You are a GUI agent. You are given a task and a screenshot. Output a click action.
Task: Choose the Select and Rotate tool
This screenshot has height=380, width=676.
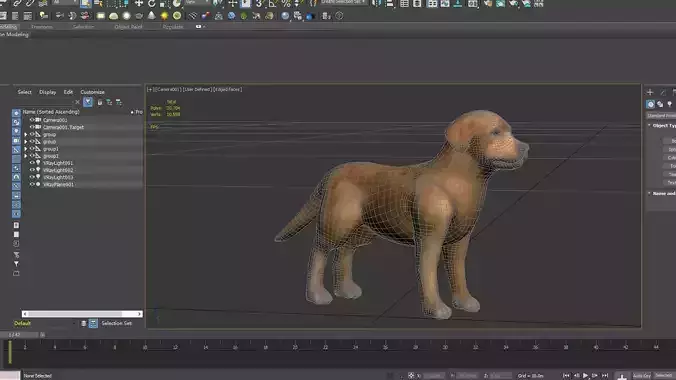tap(151, 3)
